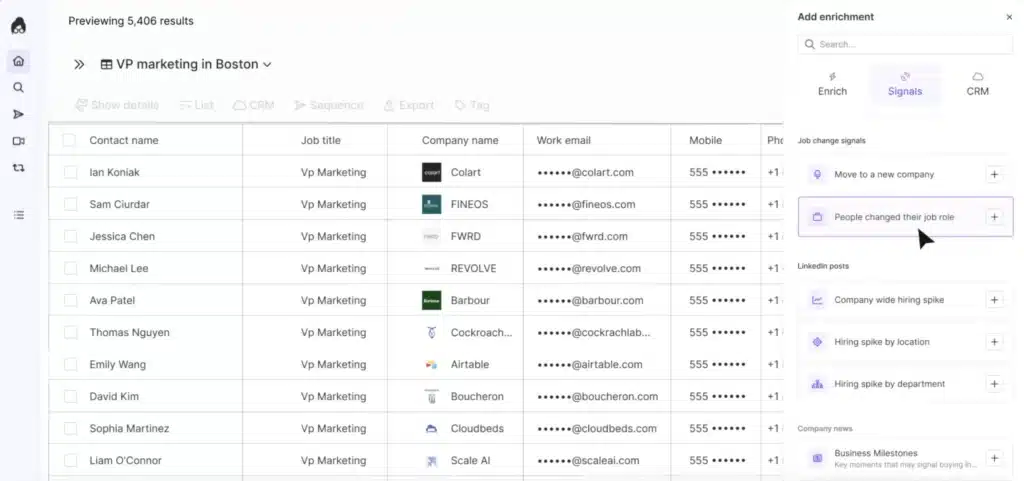Screen dimensions: 1024x481
Task: Add People changed their job role signal
Action: tap(994, 217)
